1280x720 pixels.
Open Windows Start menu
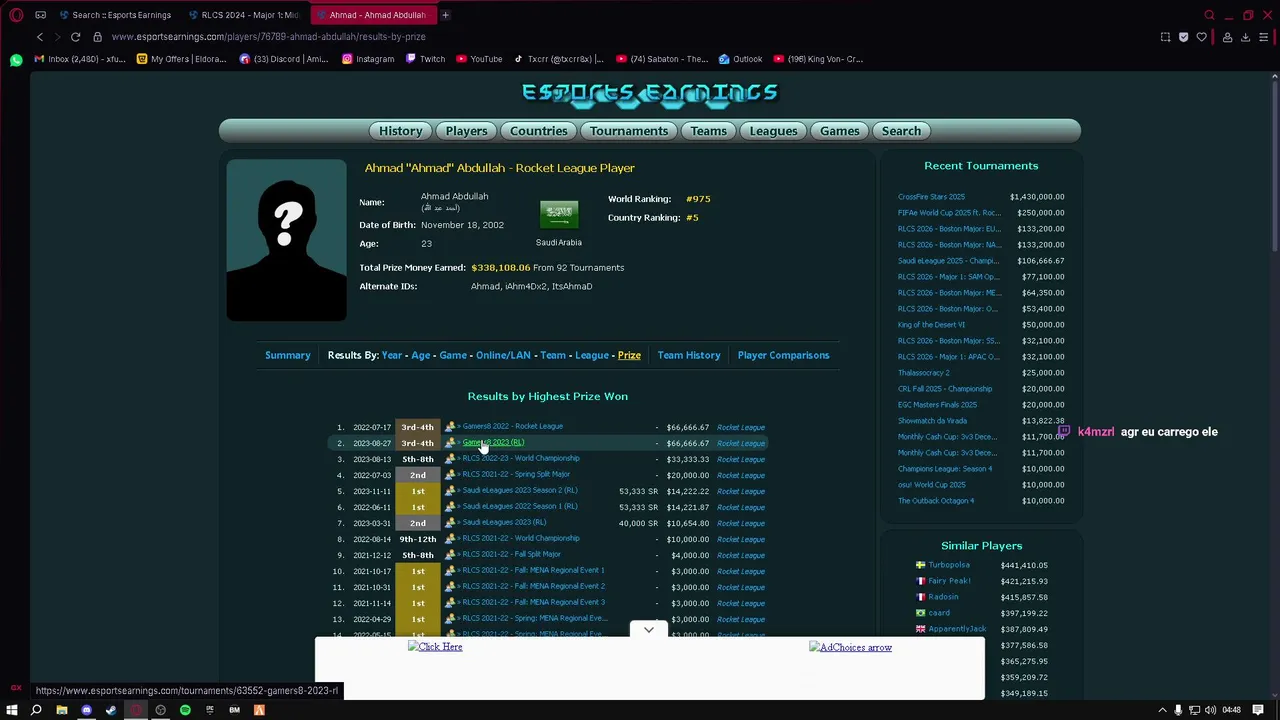click(12, 710)
